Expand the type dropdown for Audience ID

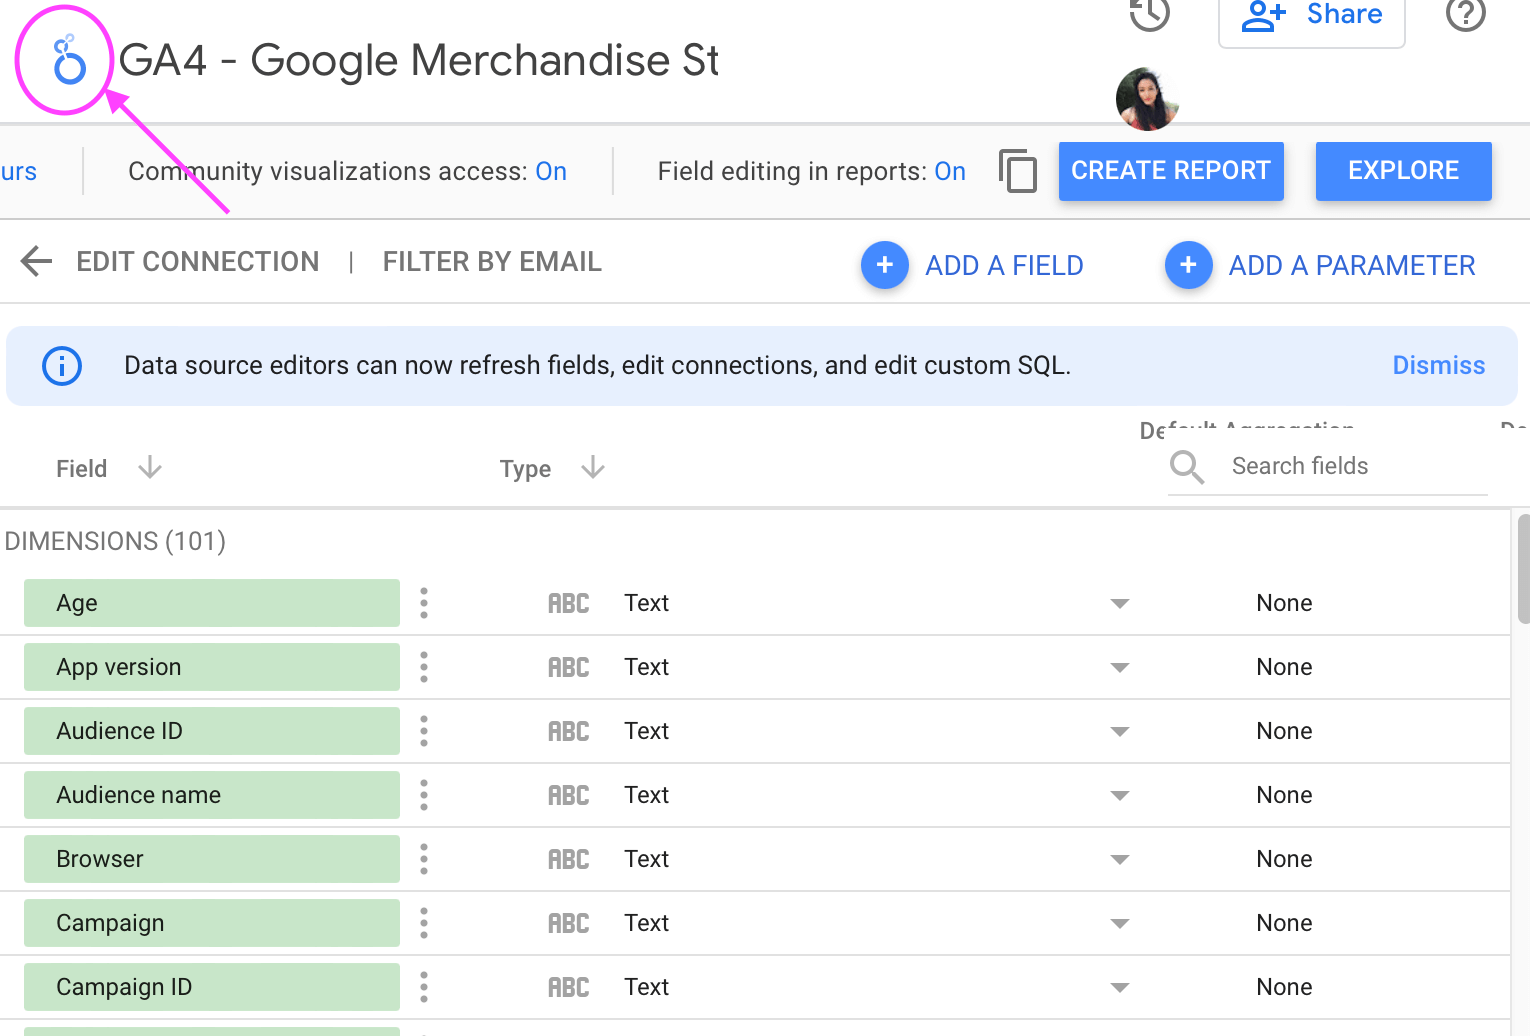1120,732
